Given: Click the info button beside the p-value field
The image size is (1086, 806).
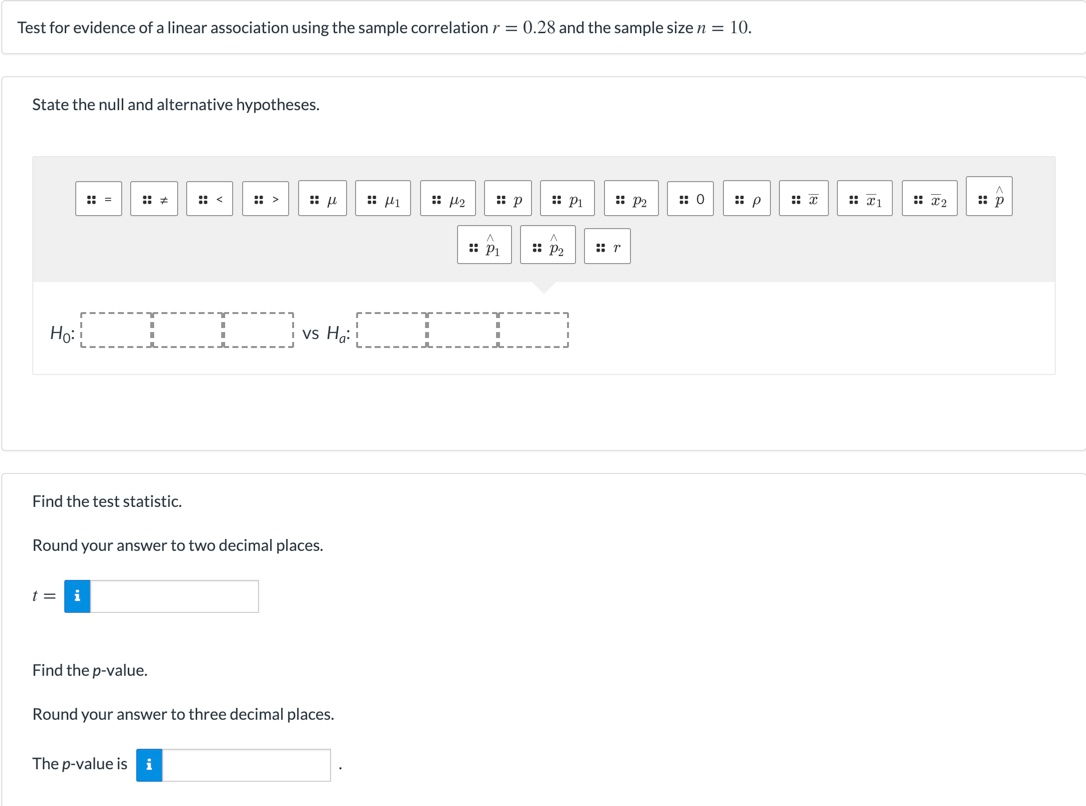Looking at the screenshot, I should pyautogui.click(x=148, y=764).
